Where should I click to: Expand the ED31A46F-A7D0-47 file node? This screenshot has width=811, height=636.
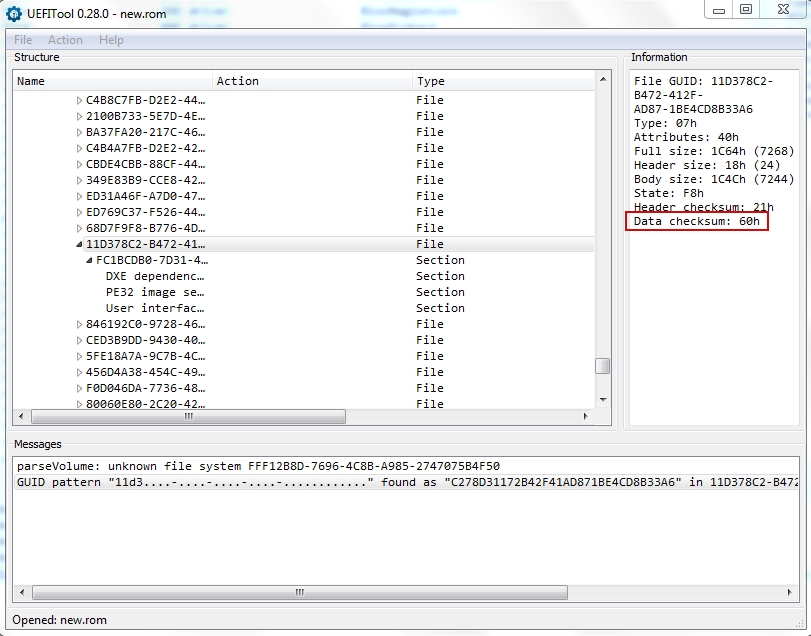(79, 196)
